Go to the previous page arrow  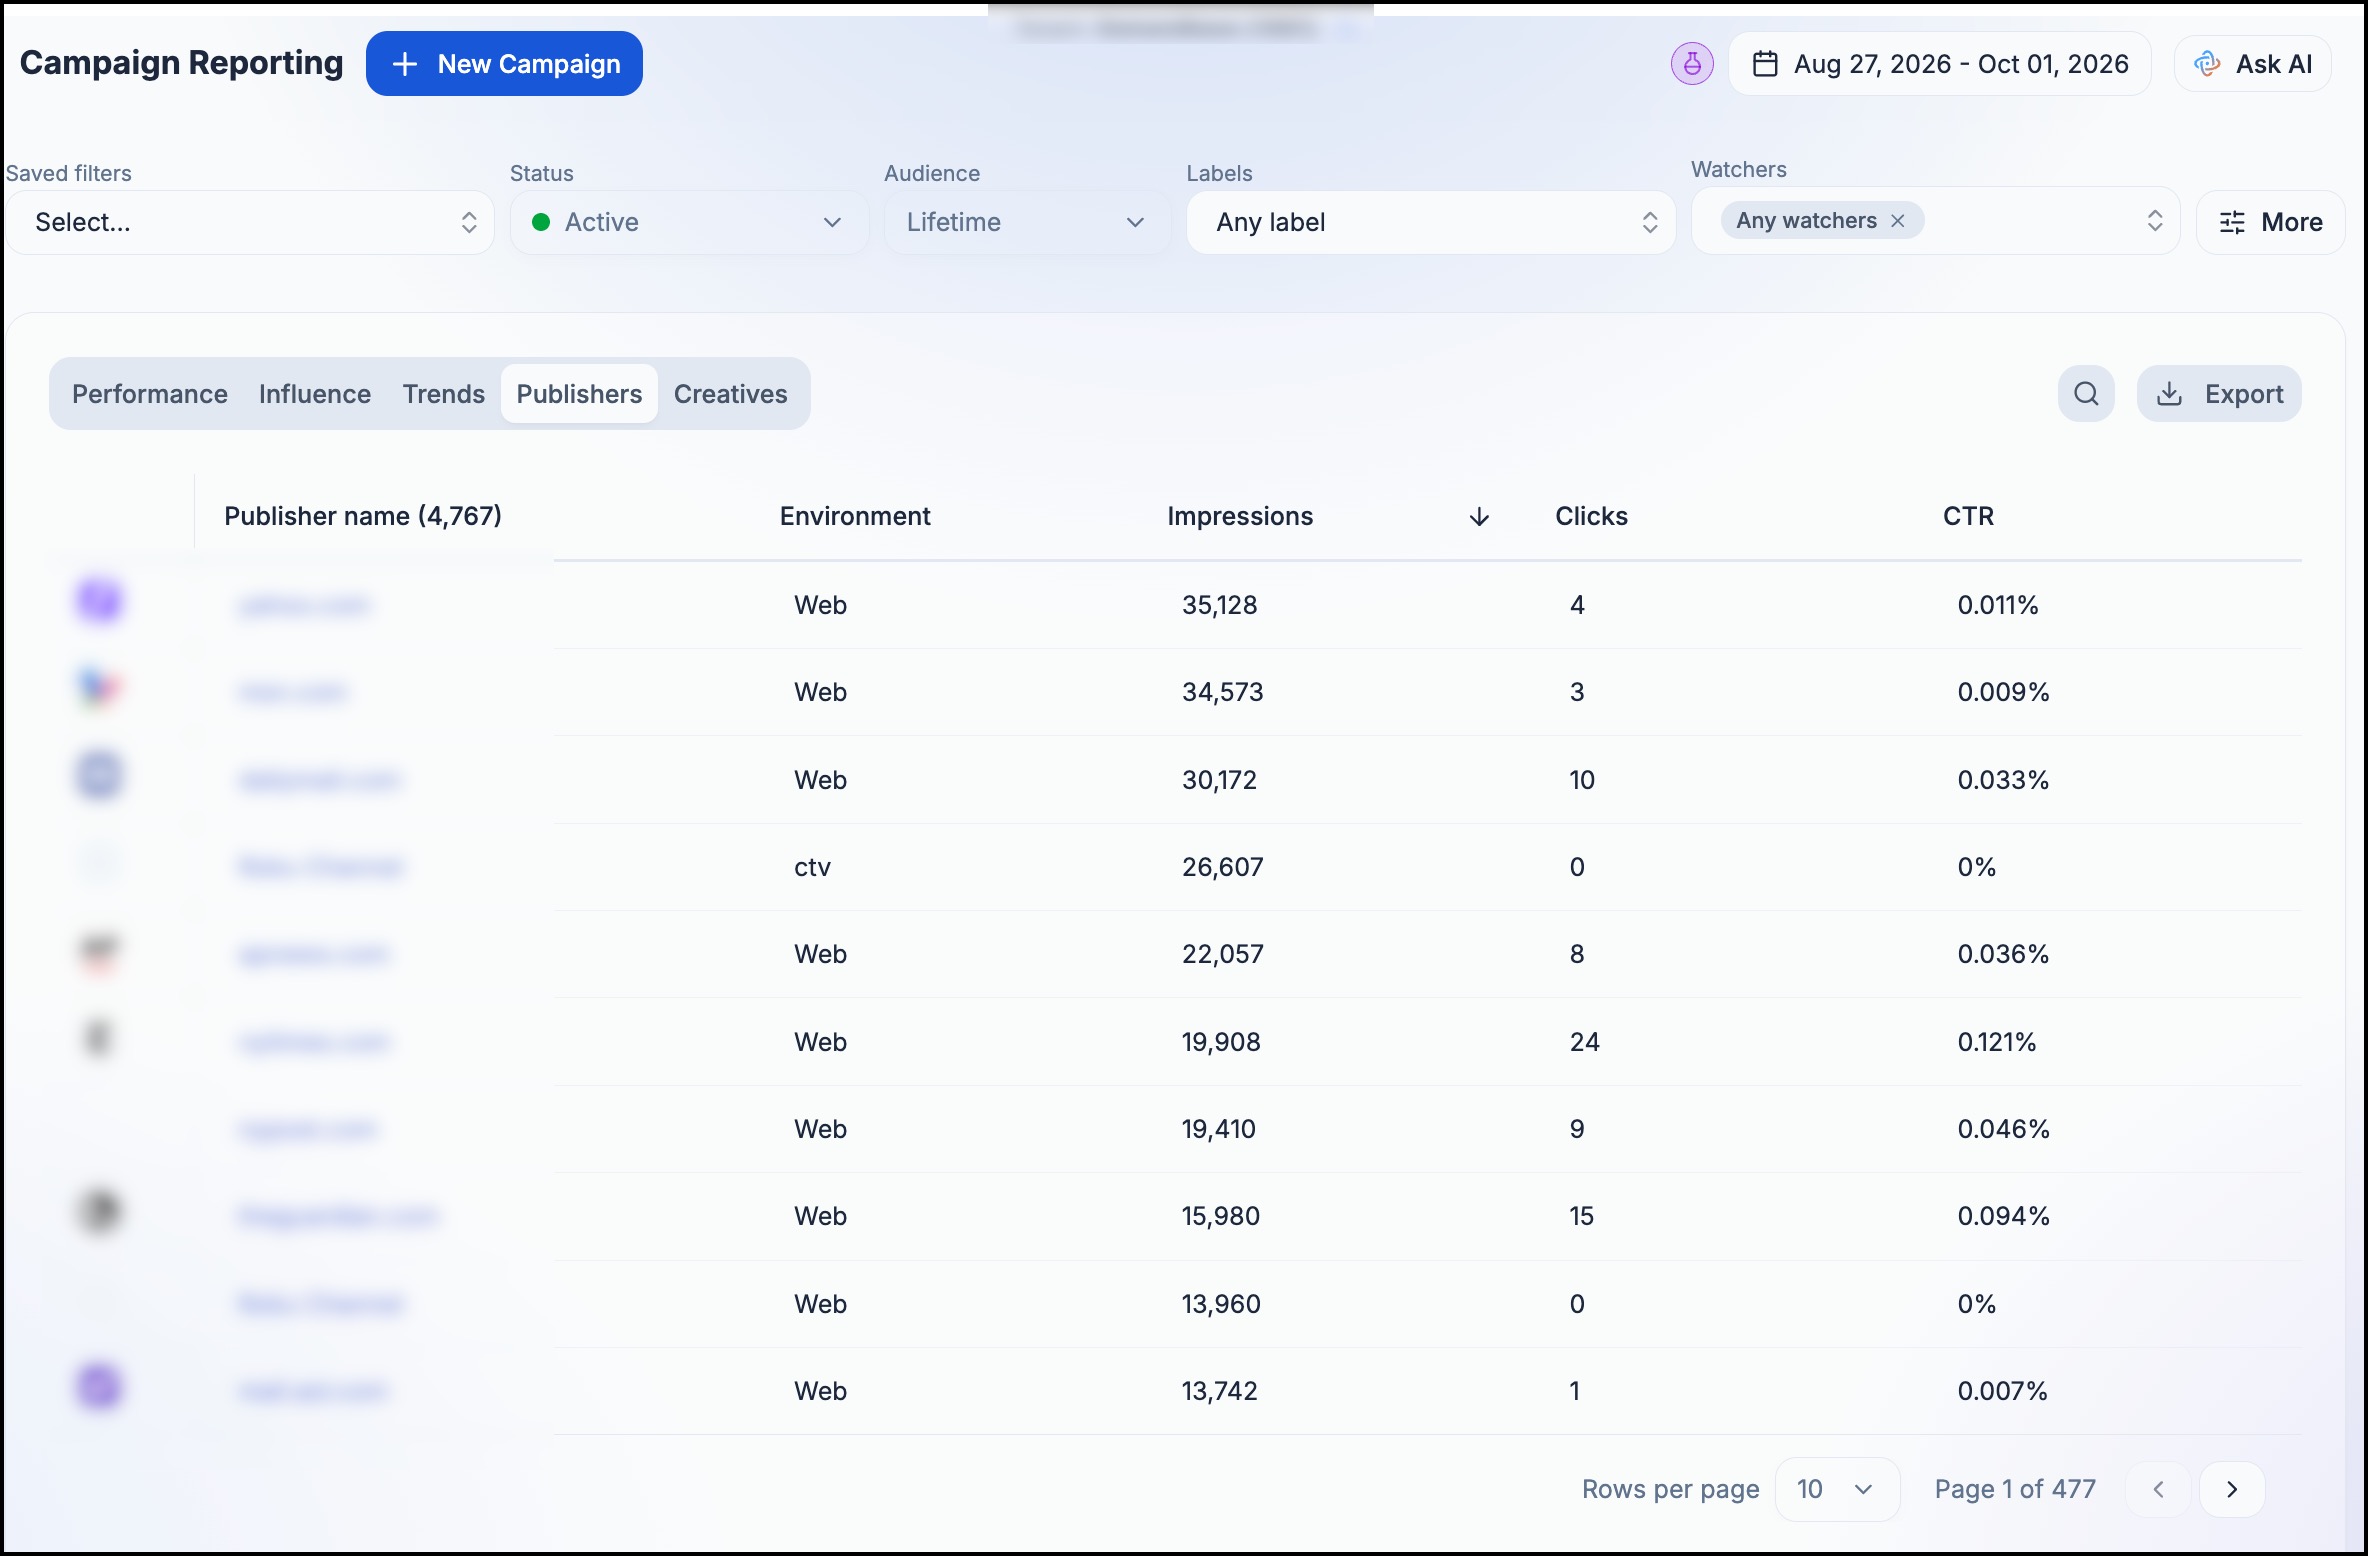[2159, 1489]
